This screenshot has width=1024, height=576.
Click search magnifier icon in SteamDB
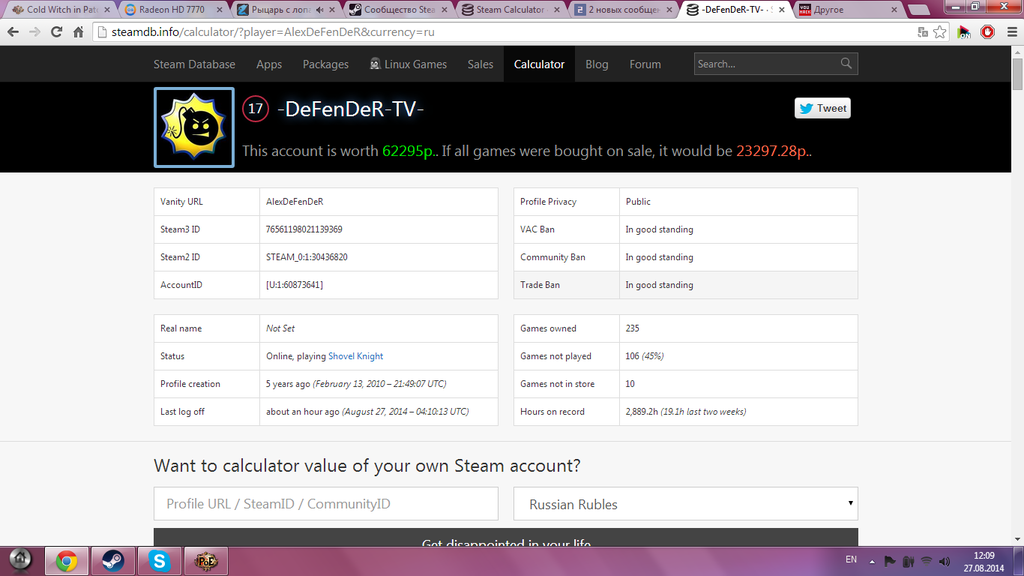846,63
